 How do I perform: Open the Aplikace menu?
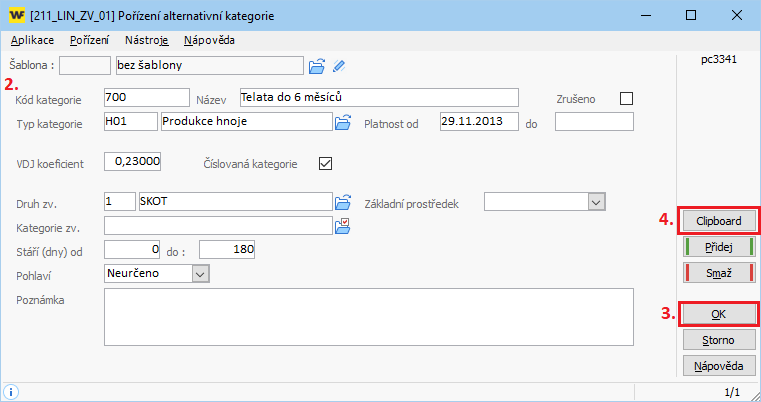point(32,41)
